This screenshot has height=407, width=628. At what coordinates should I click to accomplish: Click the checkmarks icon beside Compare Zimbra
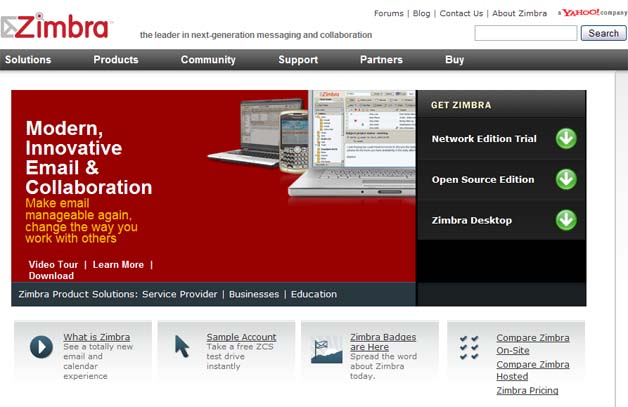pyautogui.click(x=469, y=347)
